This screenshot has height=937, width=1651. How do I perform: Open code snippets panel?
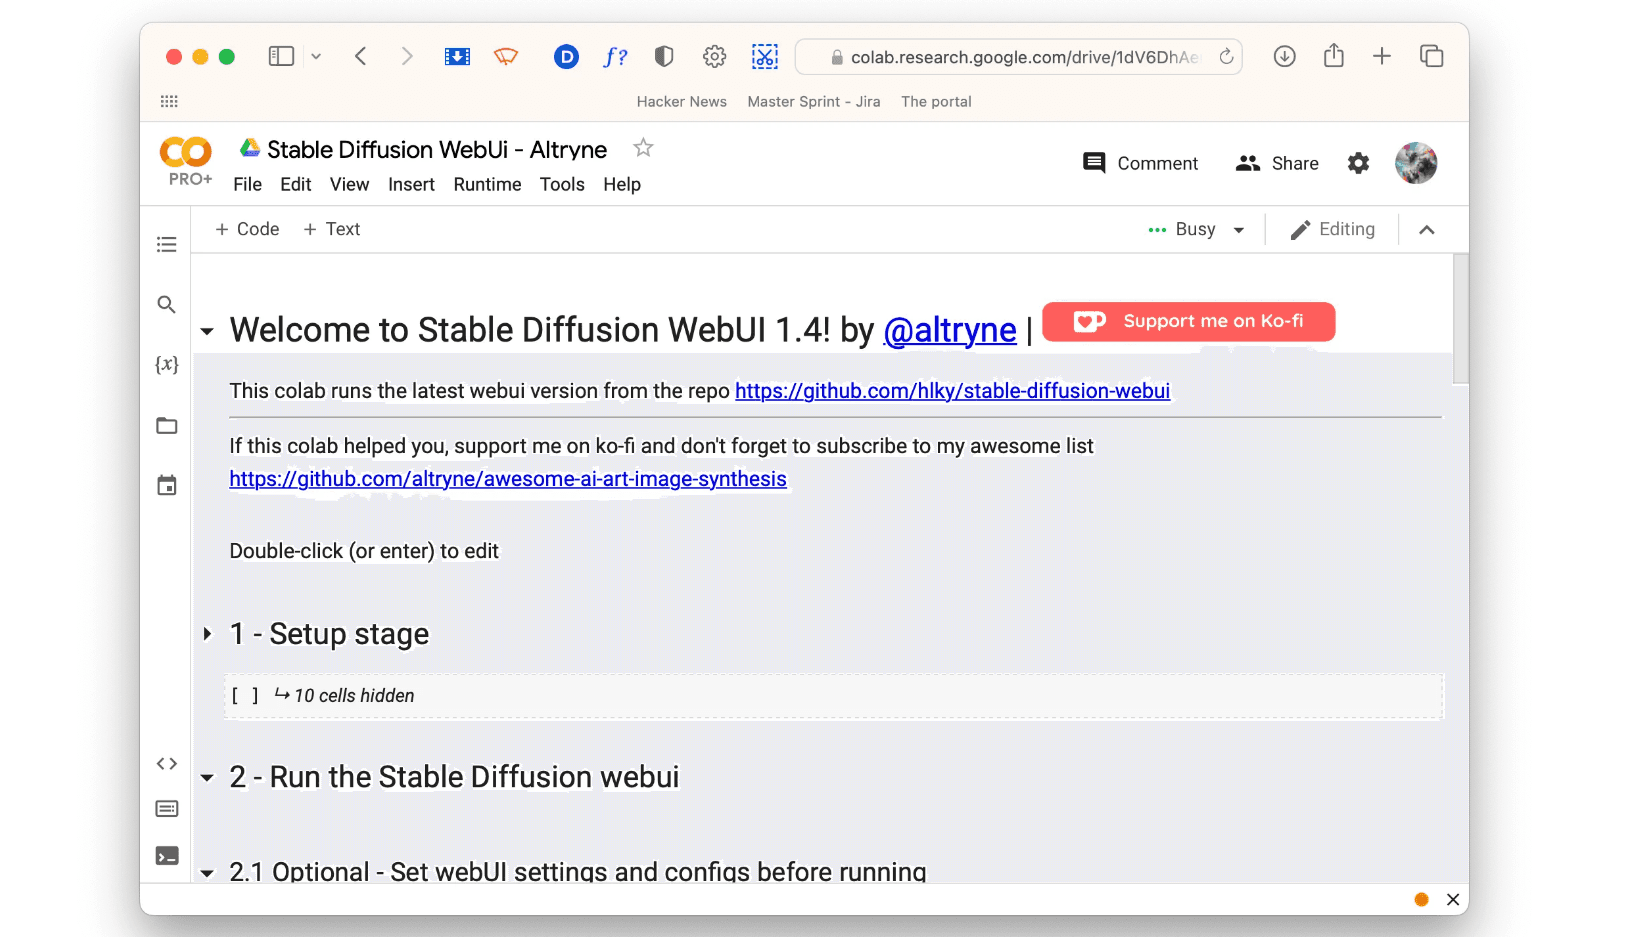167,764
